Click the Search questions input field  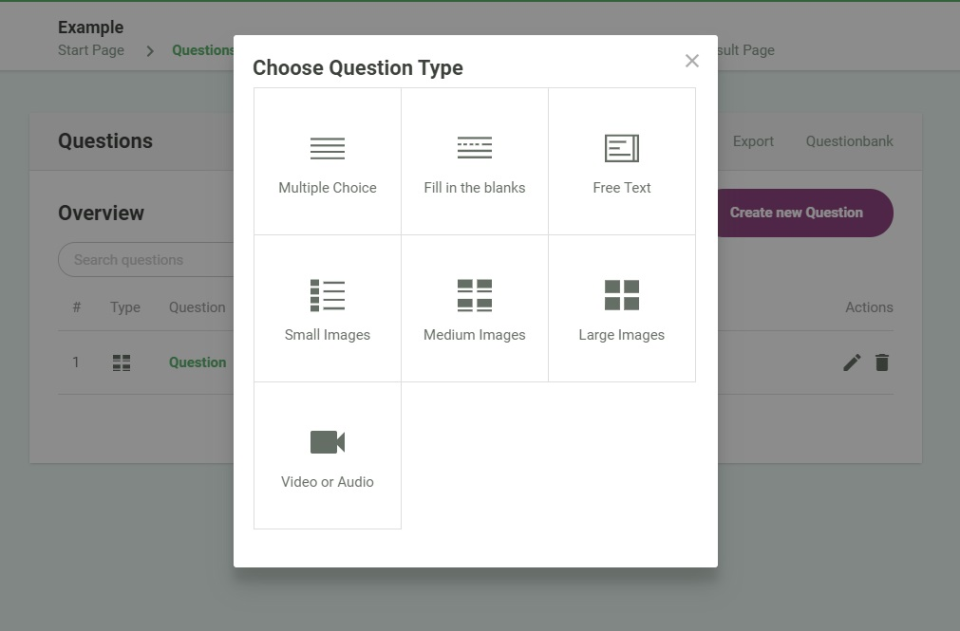click(145, 260)
